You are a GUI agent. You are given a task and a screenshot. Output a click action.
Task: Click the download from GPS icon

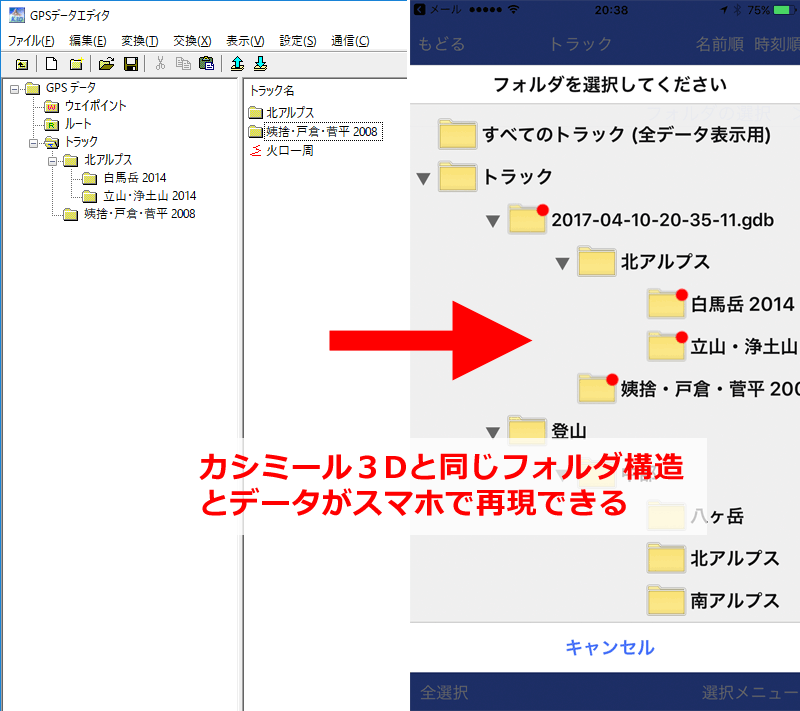(x=260, y=64)
